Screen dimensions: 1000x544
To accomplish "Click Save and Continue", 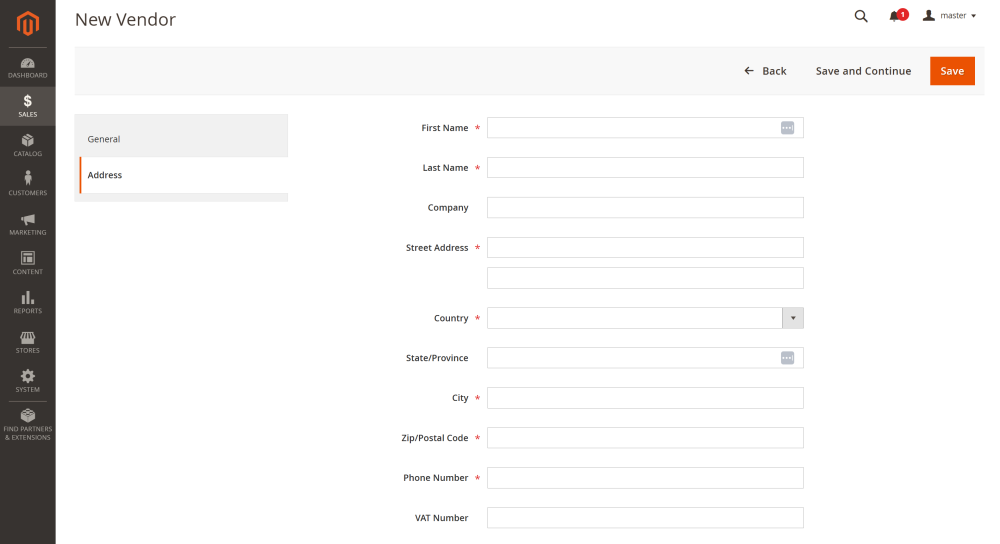I will 863,71.
